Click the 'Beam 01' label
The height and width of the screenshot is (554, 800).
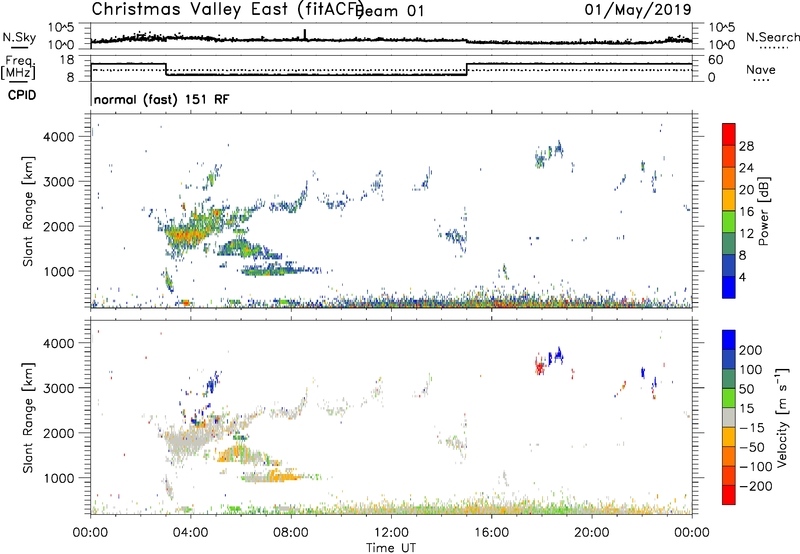[x=390, y=11]
